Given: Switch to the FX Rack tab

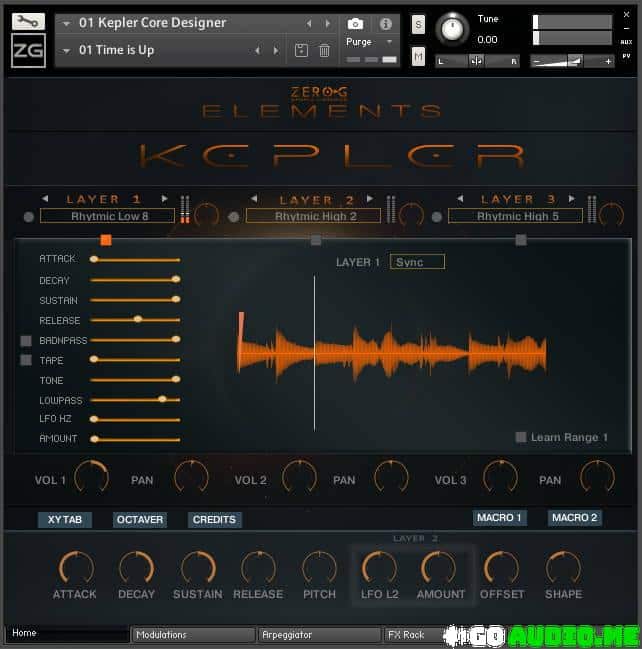Looking at the screenshot, I should point(414,635).
